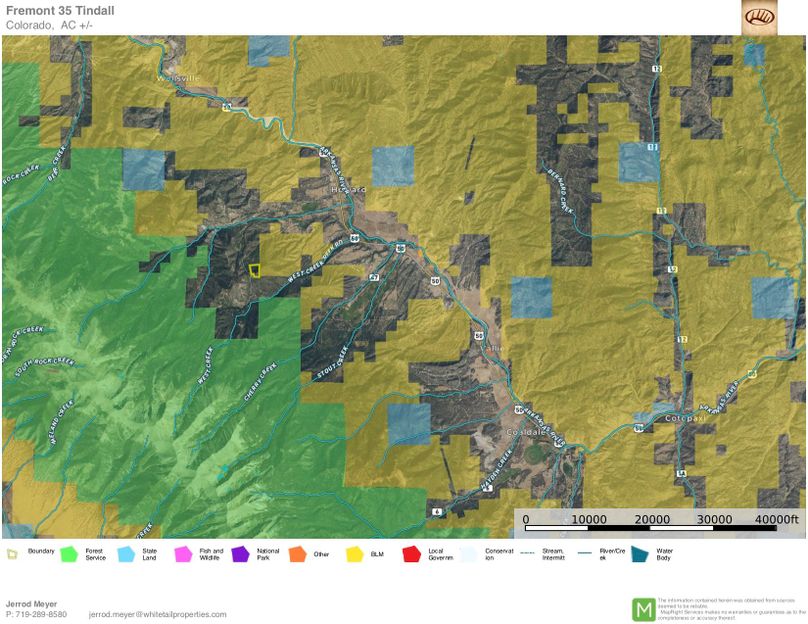Select the blue State Land legend swatch
808x624 pixels.
coord(126,553)
